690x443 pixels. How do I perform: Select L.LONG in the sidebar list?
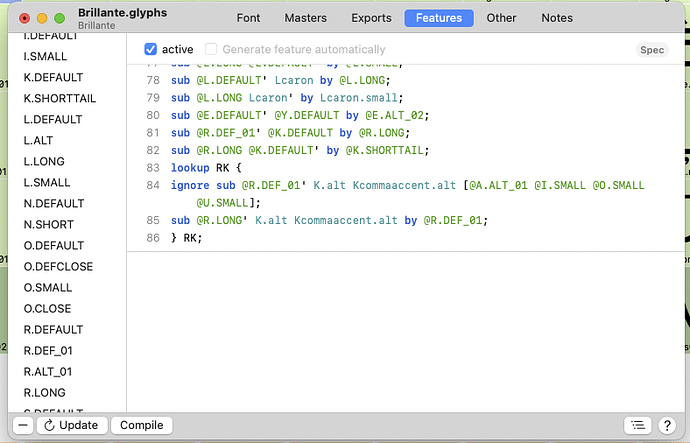pos(43,161)
